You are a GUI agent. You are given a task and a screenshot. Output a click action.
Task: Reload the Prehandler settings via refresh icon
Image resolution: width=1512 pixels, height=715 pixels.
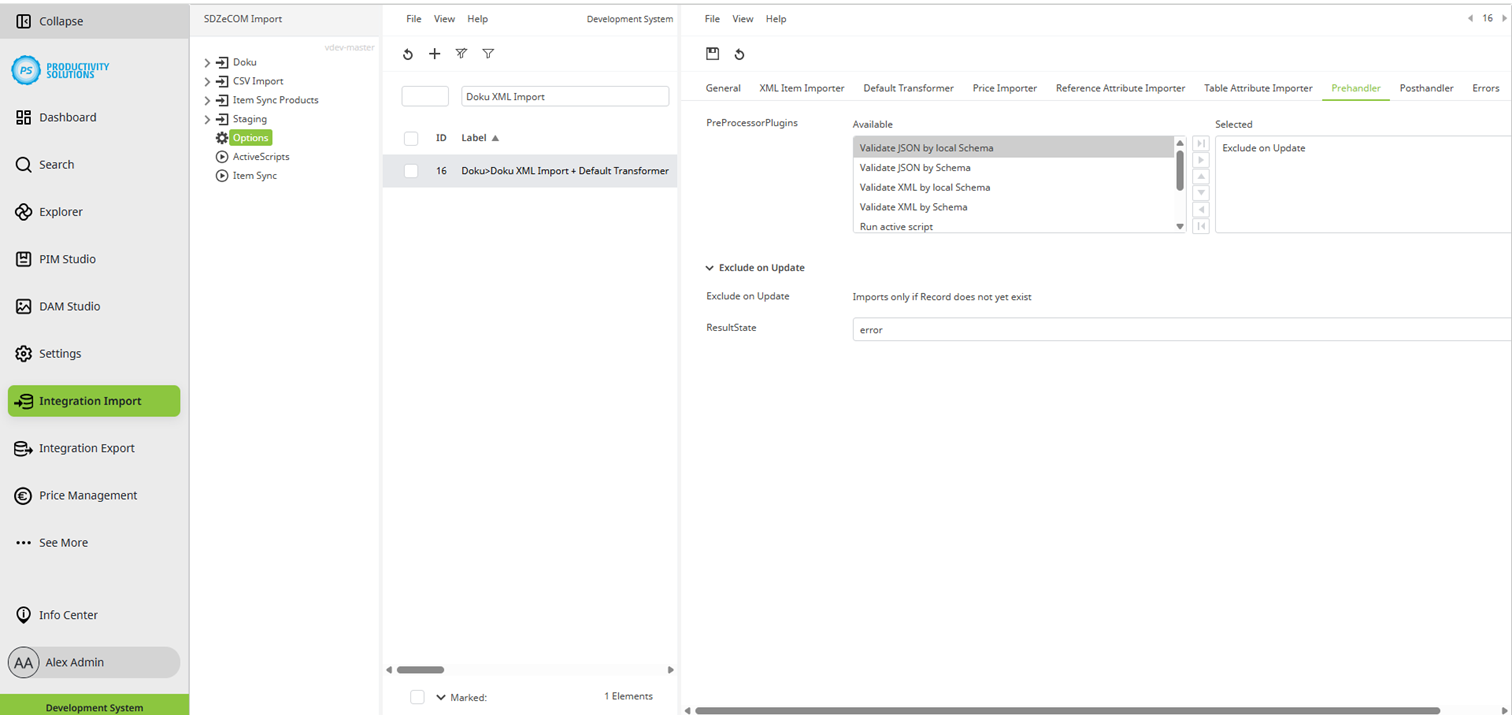[737, 54]
